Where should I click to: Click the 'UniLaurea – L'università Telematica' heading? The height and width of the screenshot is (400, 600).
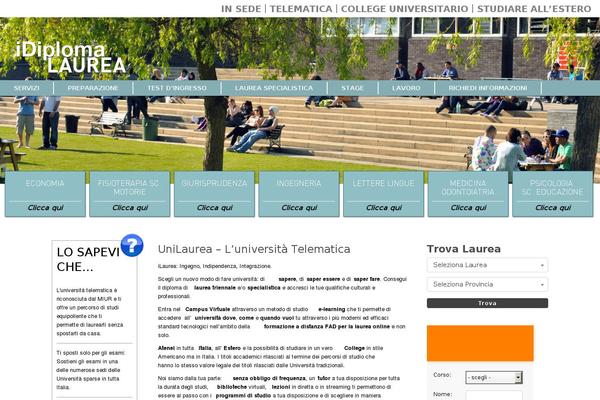(254, 249)
